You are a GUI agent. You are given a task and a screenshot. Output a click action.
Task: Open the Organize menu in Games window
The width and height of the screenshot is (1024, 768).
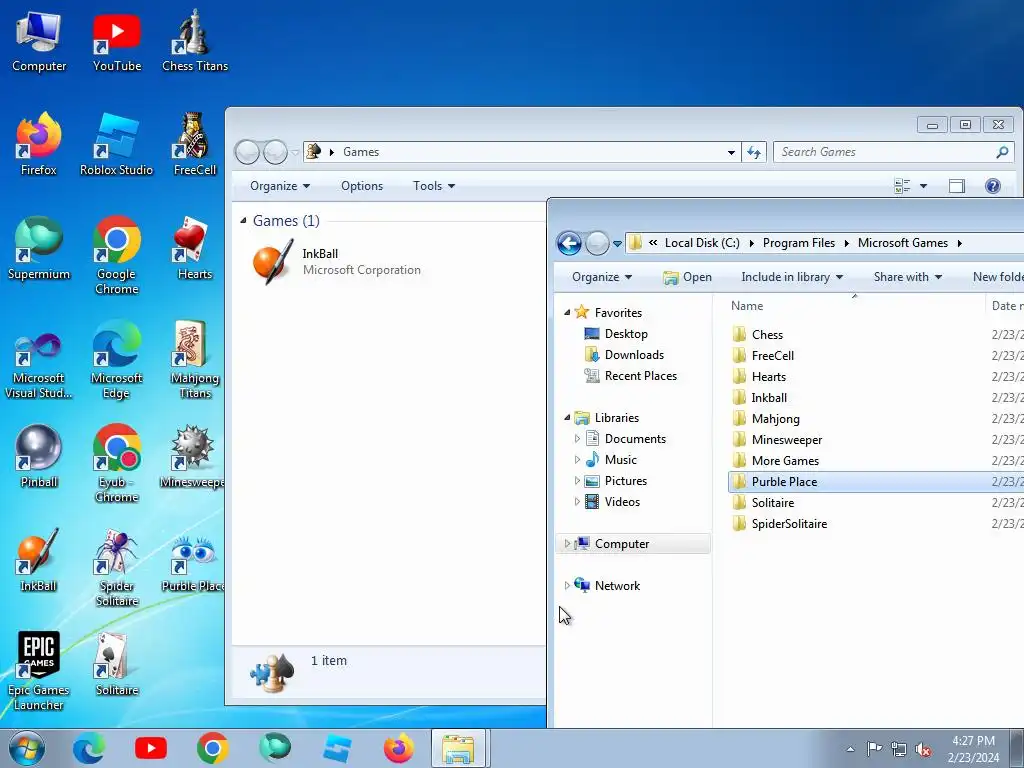[x=280, y=186]
